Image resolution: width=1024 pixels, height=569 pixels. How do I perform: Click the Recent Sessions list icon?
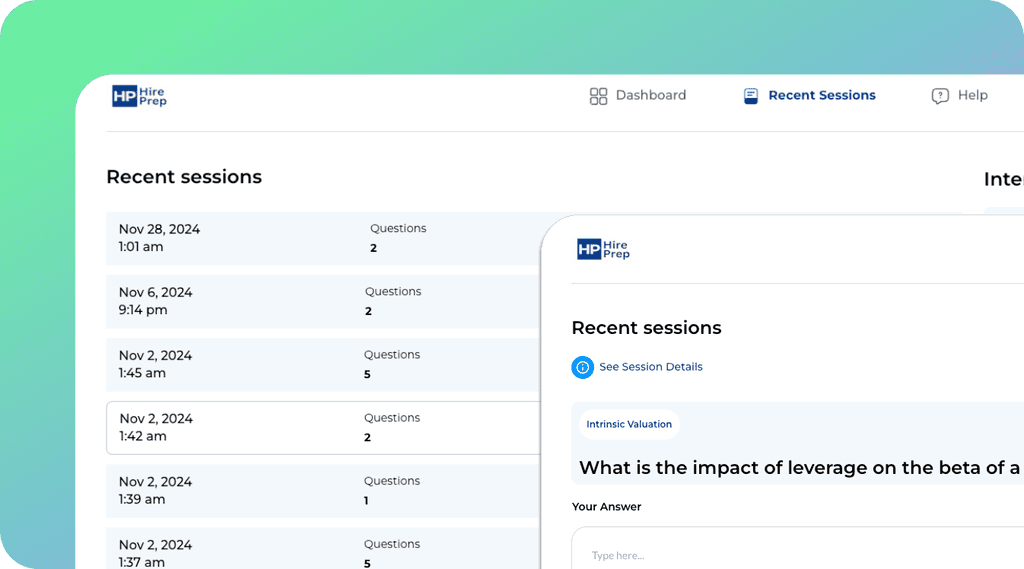(751, 96)
